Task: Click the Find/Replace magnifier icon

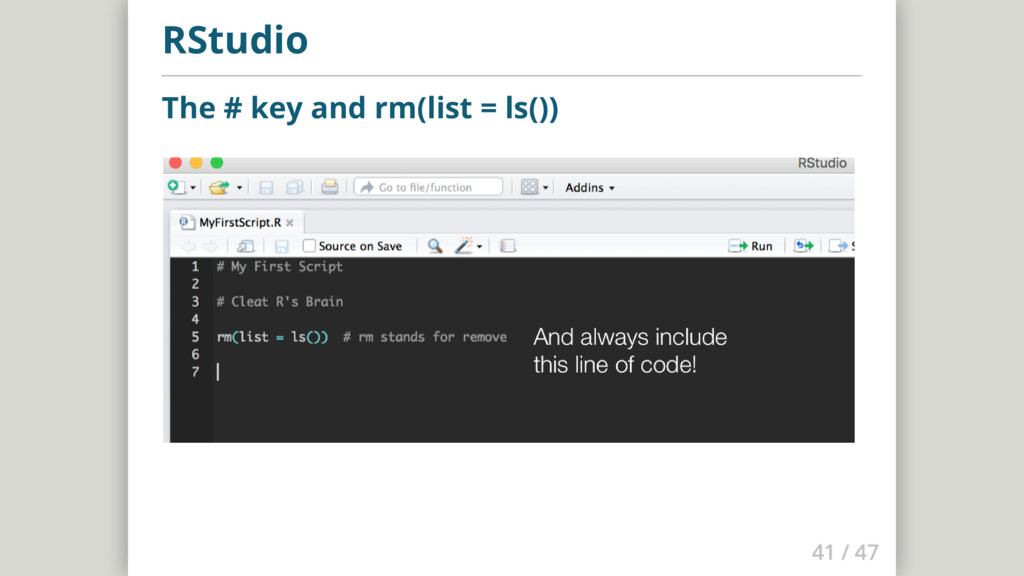Action: [x=434, y=246]
